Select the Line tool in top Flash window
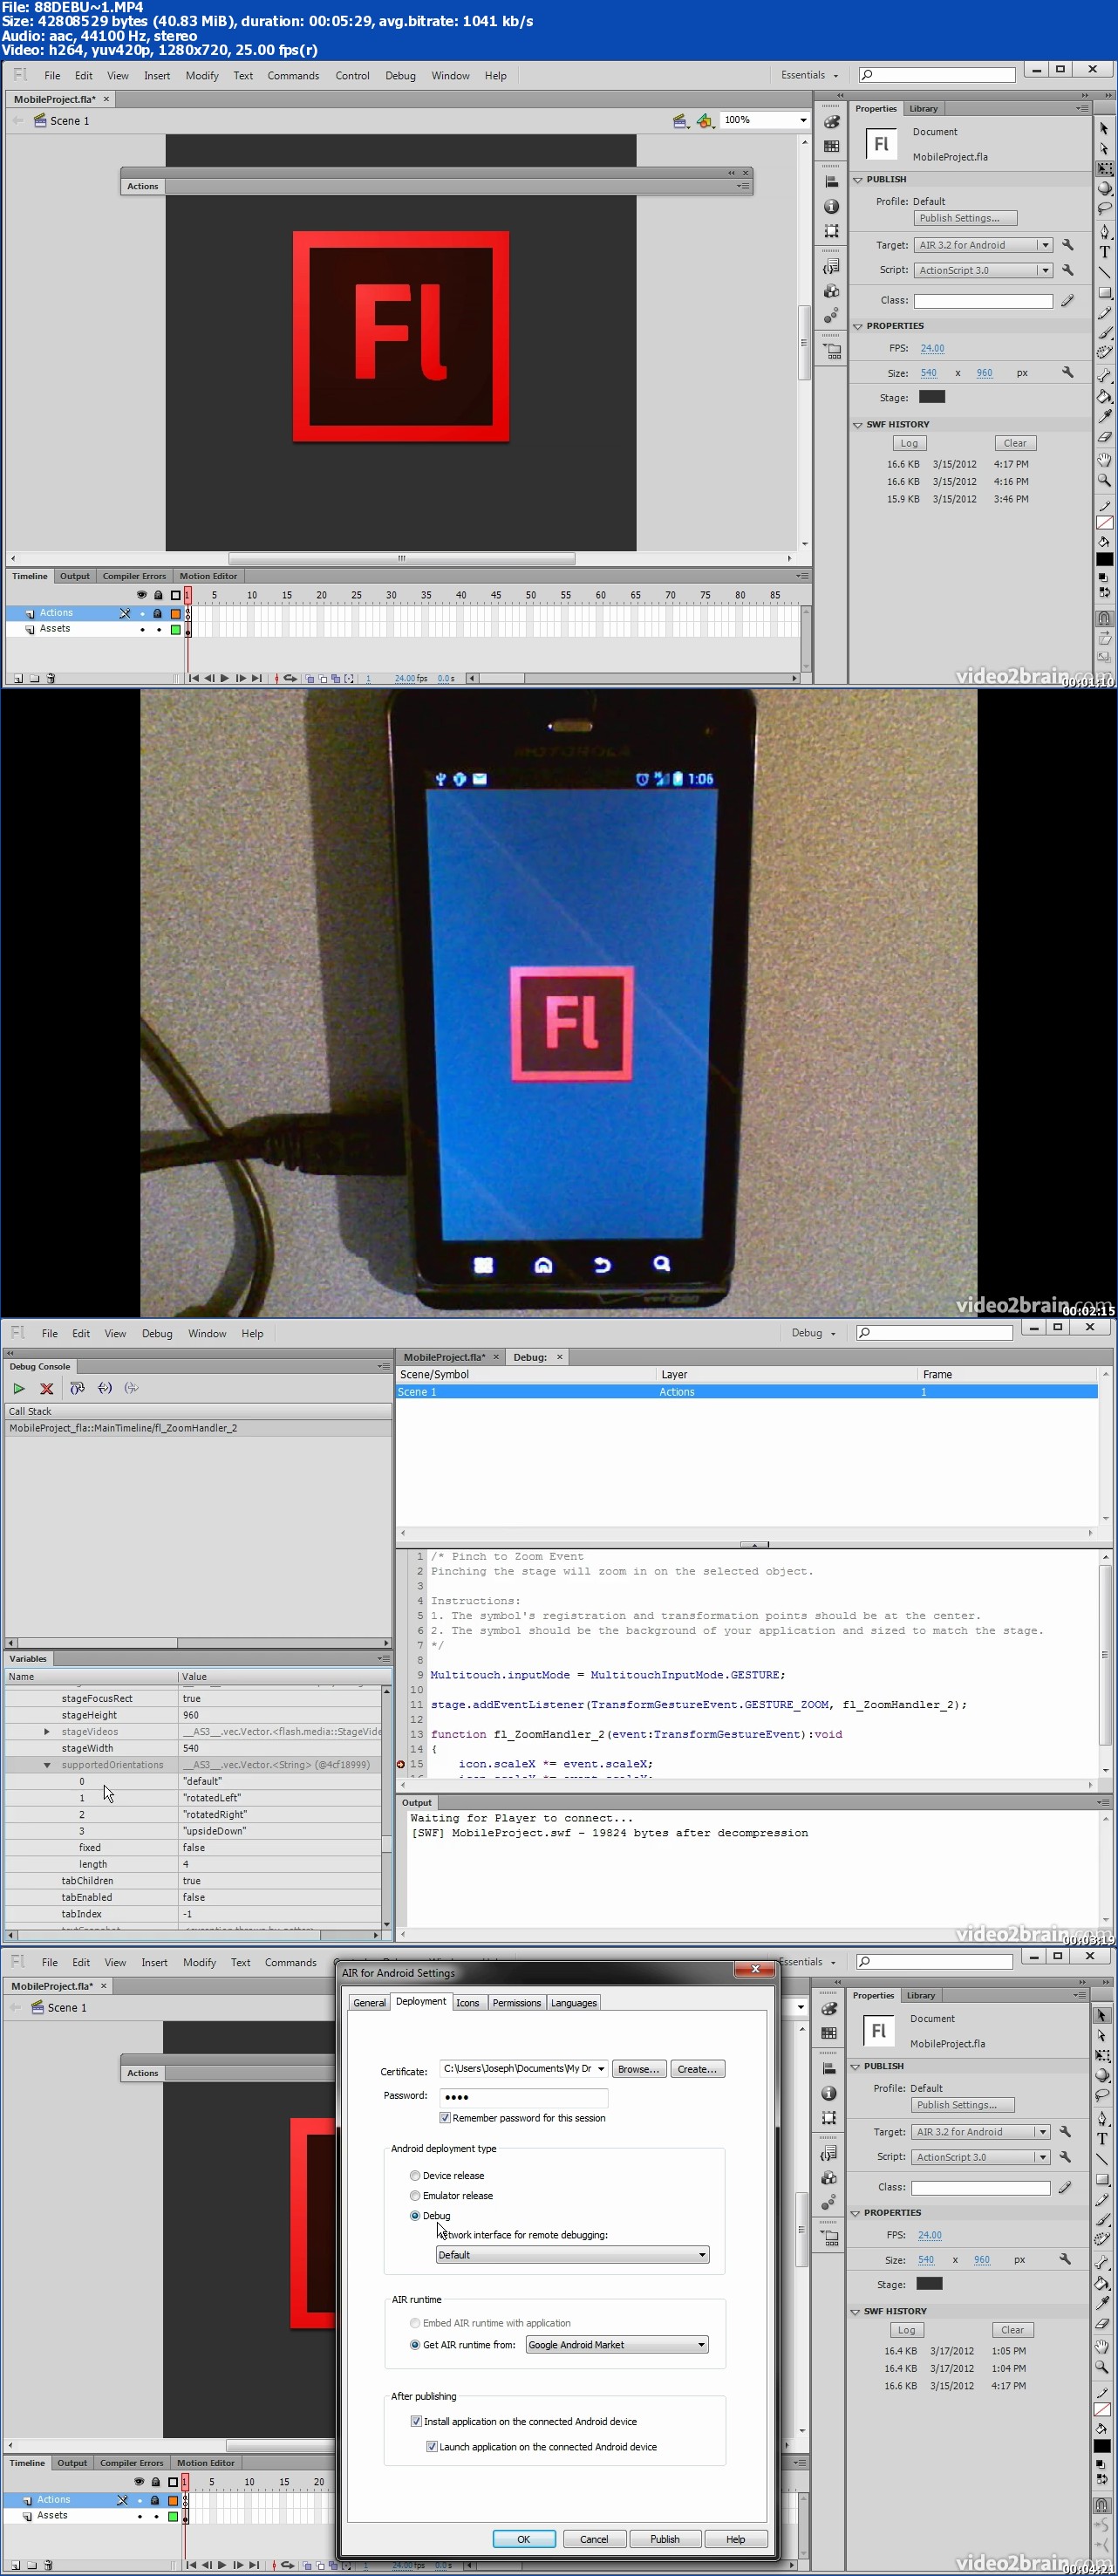Viewport: 1118px width, 2576px height. pyautogui.click(x=1104, y=272)
